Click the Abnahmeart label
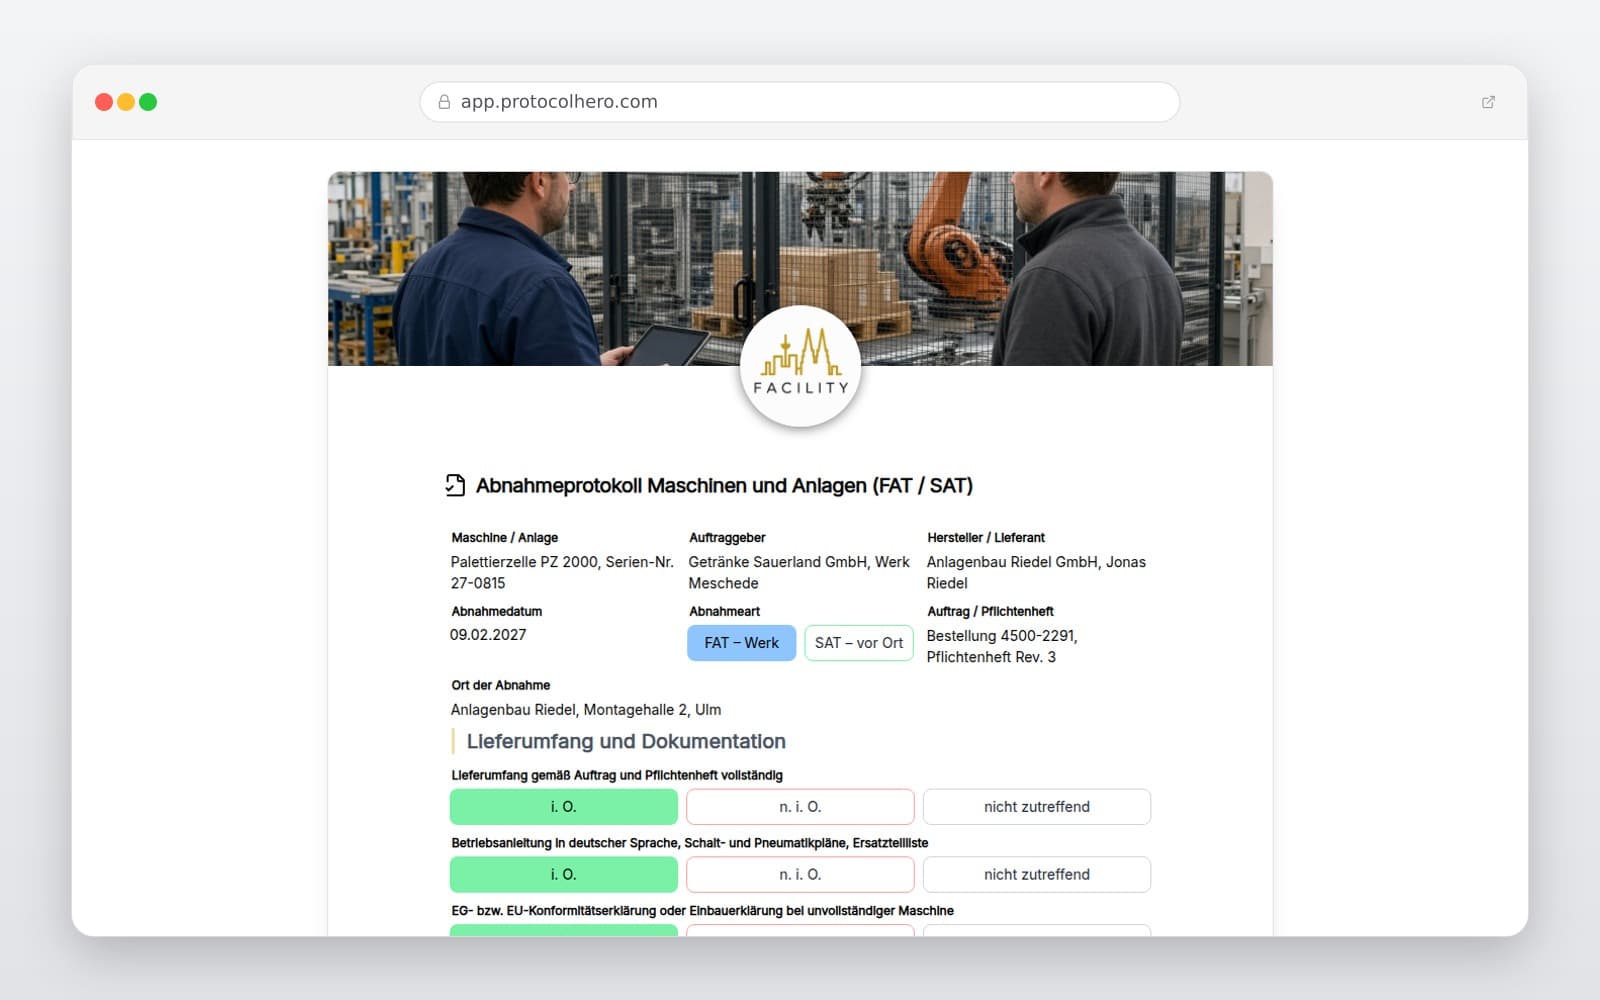Viewport: 1600px width, 1000px height. point(725,611)
